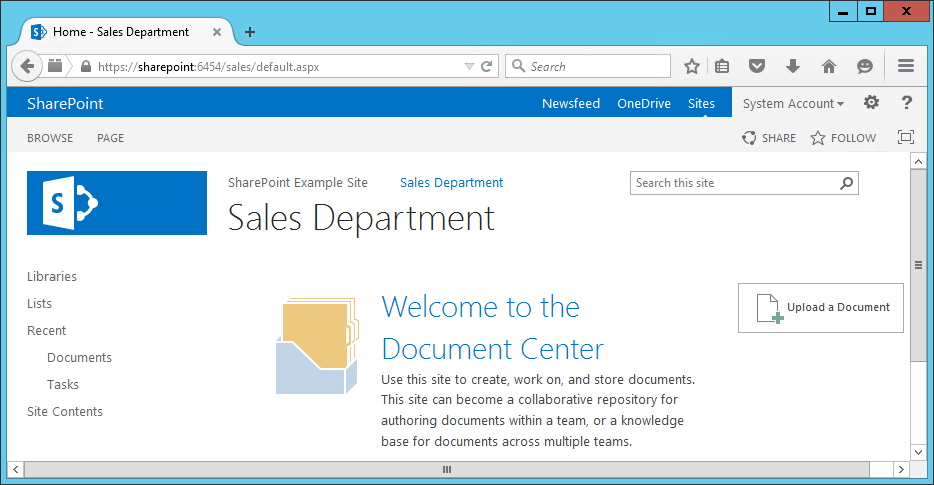Image resolution: width=934 pixels, height=485 pixels.
Task: Open the Firefox hamburger menu
Action: [x=906, y=66]
